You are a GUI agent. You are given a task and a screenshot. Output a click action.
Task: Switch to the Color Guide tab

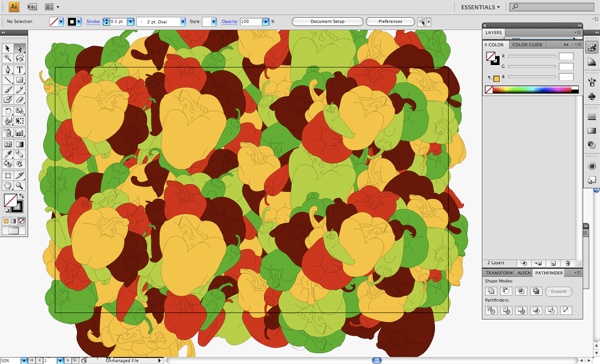pos(527,45)
